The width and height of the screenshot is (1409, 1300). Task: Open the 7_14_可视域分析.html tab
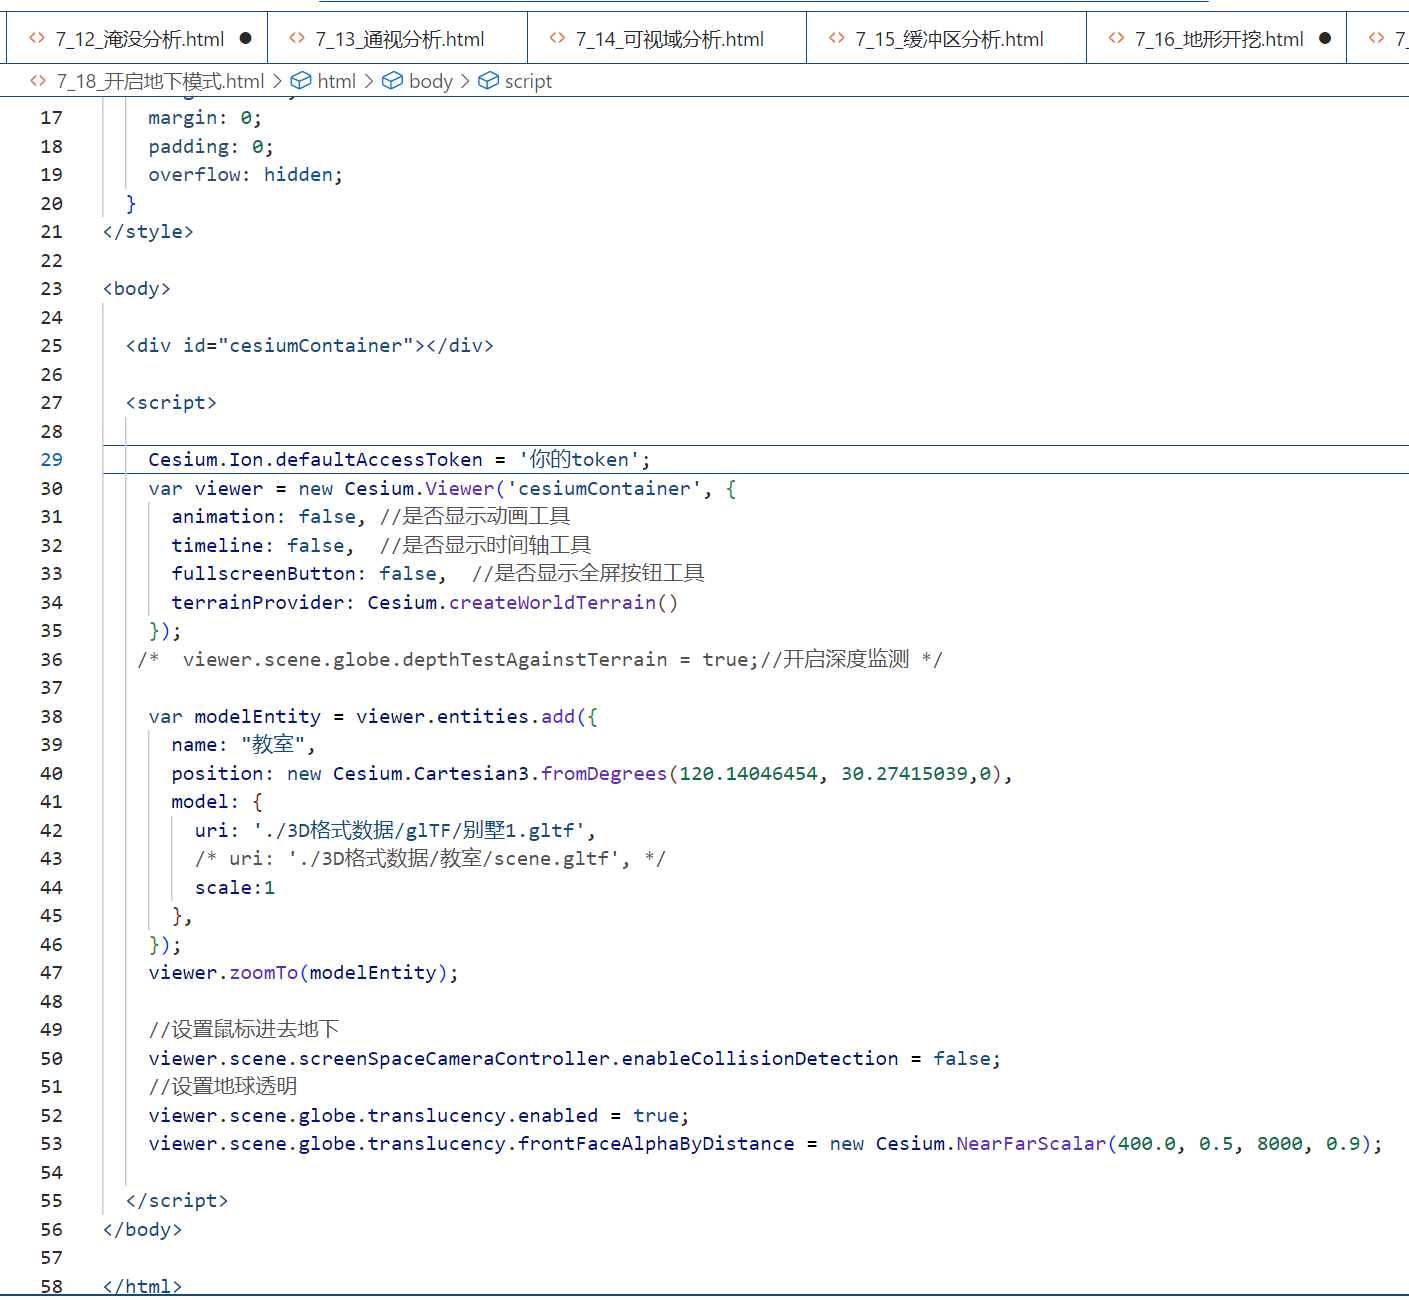coord(668,39)
